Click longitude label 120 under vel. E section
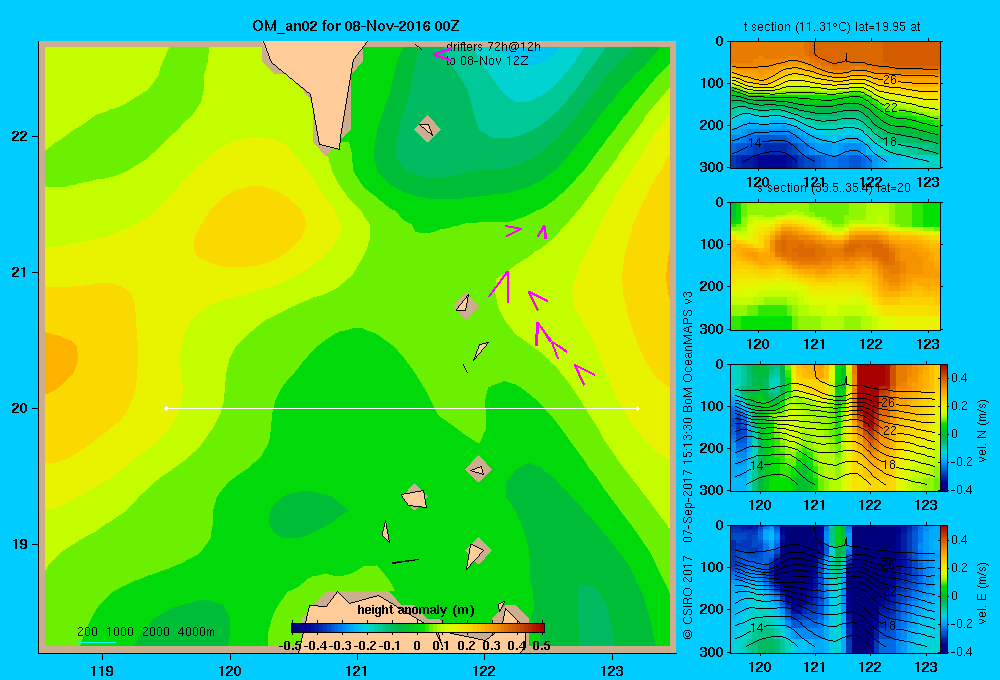The height and width of the screenshot is (680, 1000). click(759, 667)
